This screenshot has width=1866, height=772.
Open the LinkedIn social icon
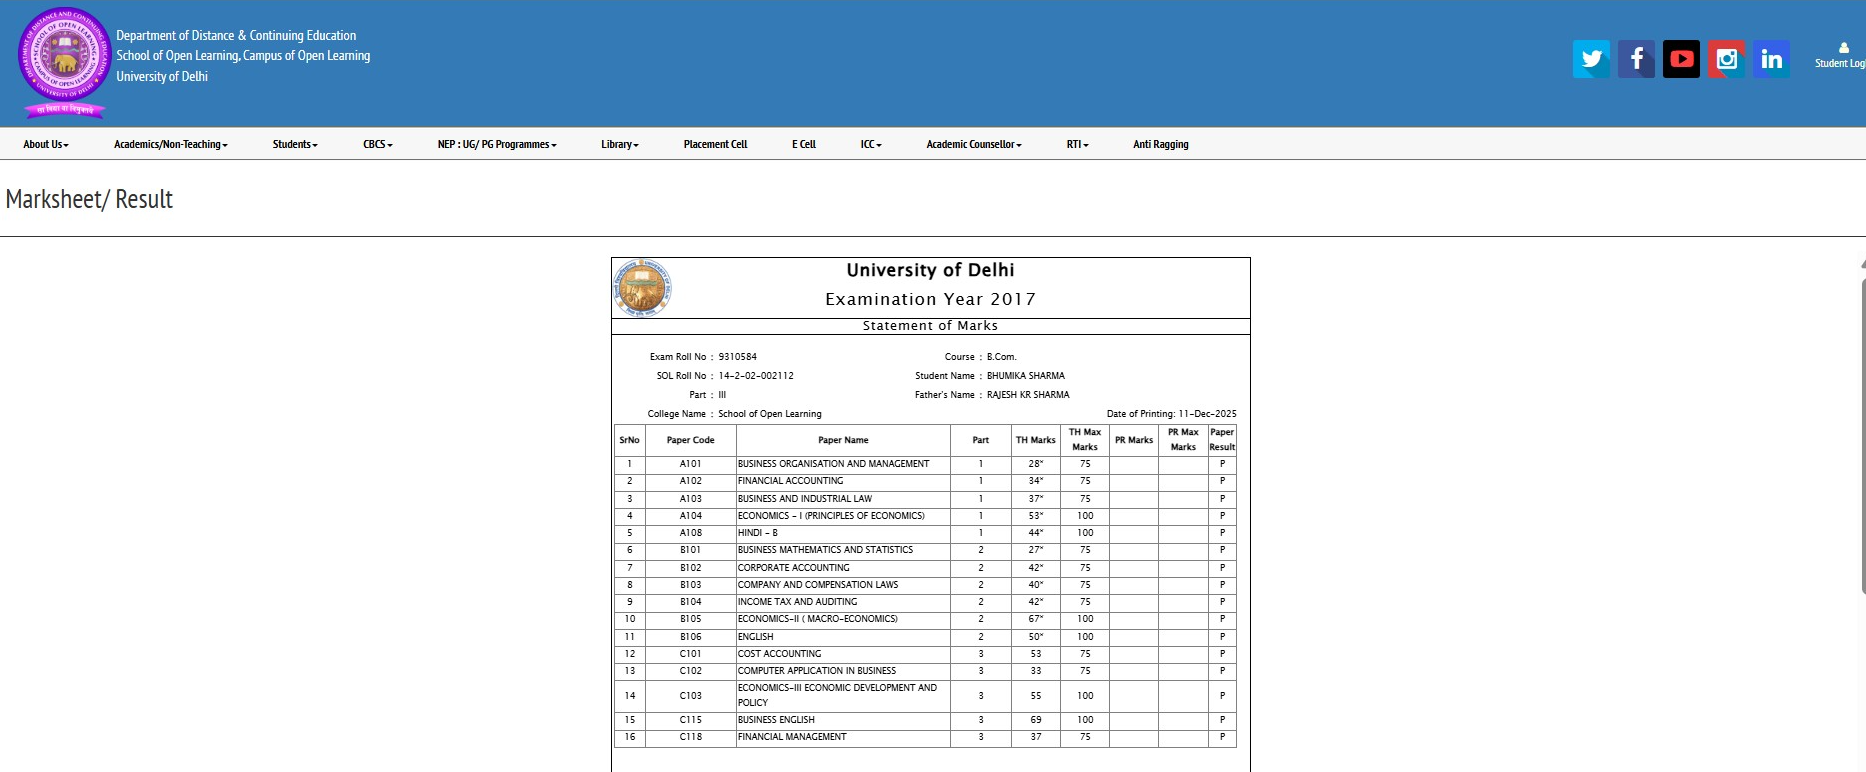pyautogui.click(x=1771, y=59)
